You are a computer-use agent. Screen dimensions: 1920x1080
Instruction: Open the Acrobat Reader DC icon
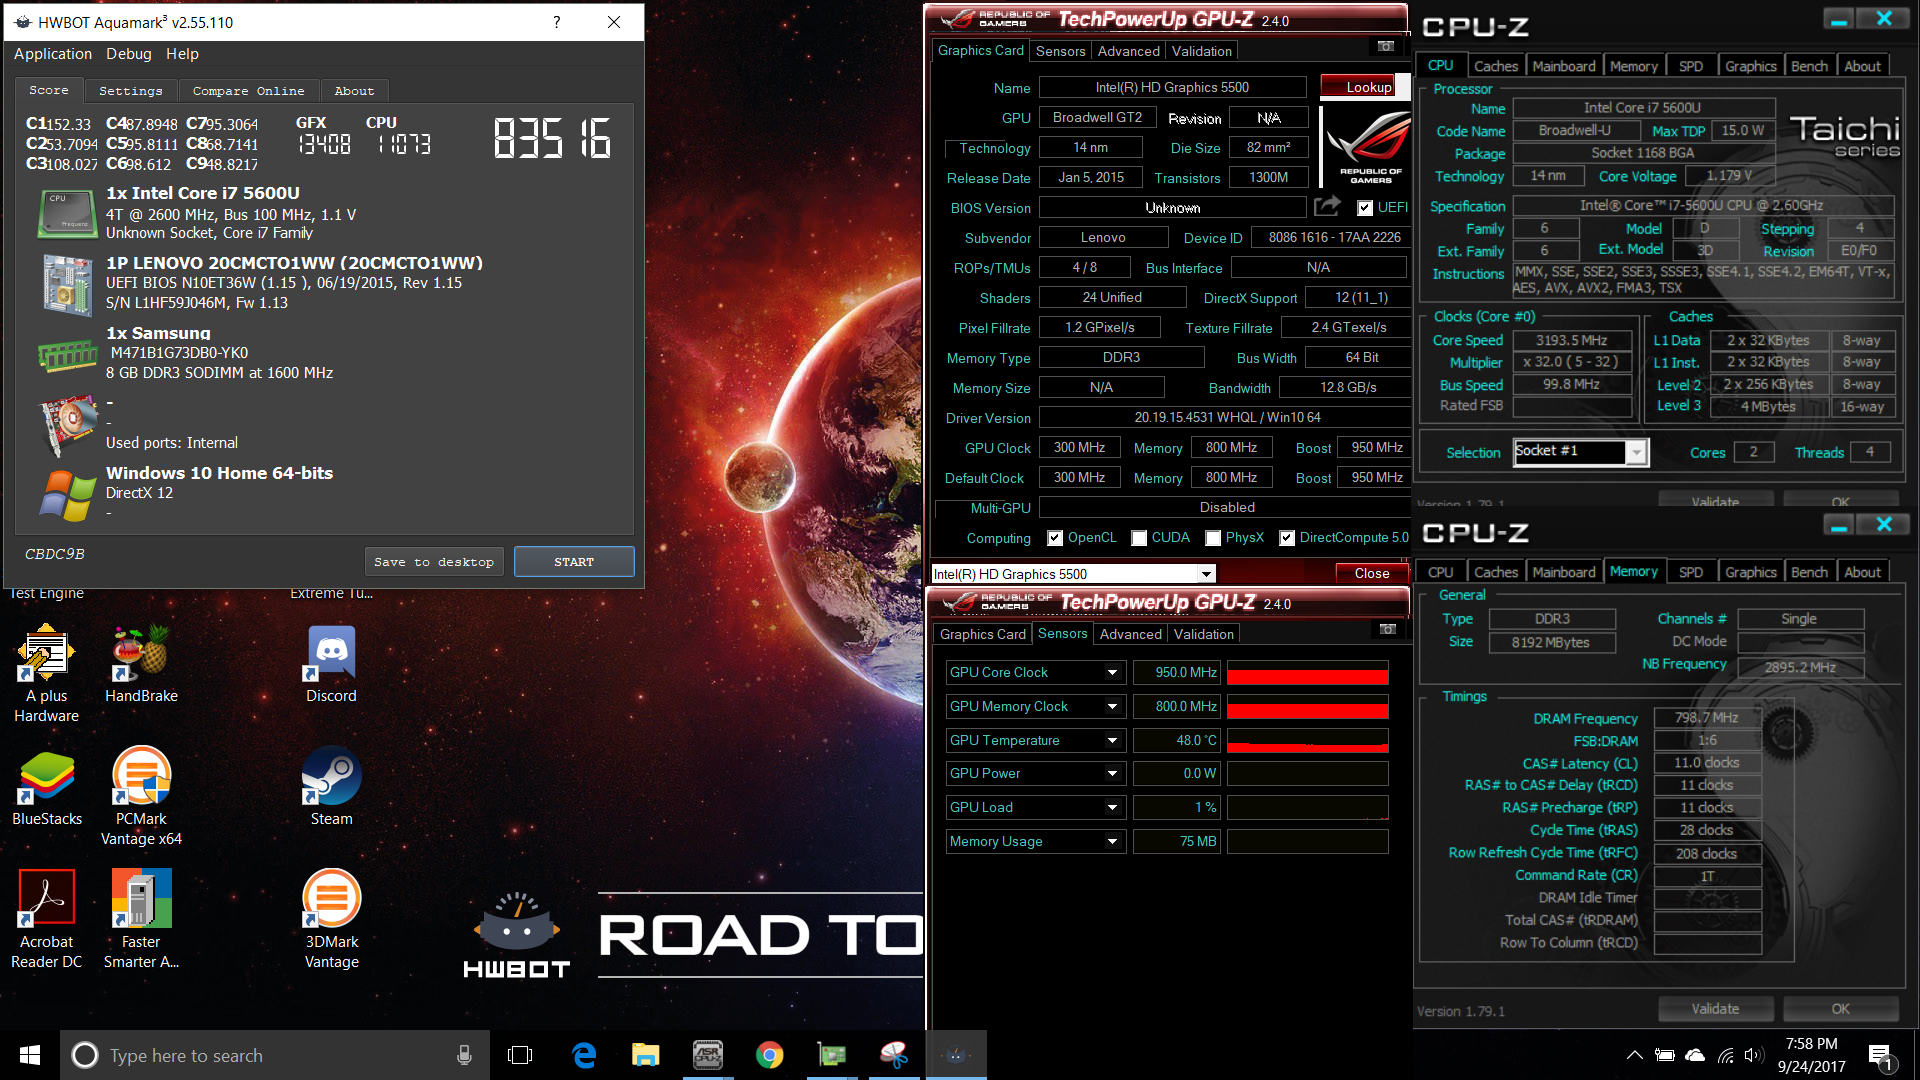pyautogui.click(x=47, y=919)
